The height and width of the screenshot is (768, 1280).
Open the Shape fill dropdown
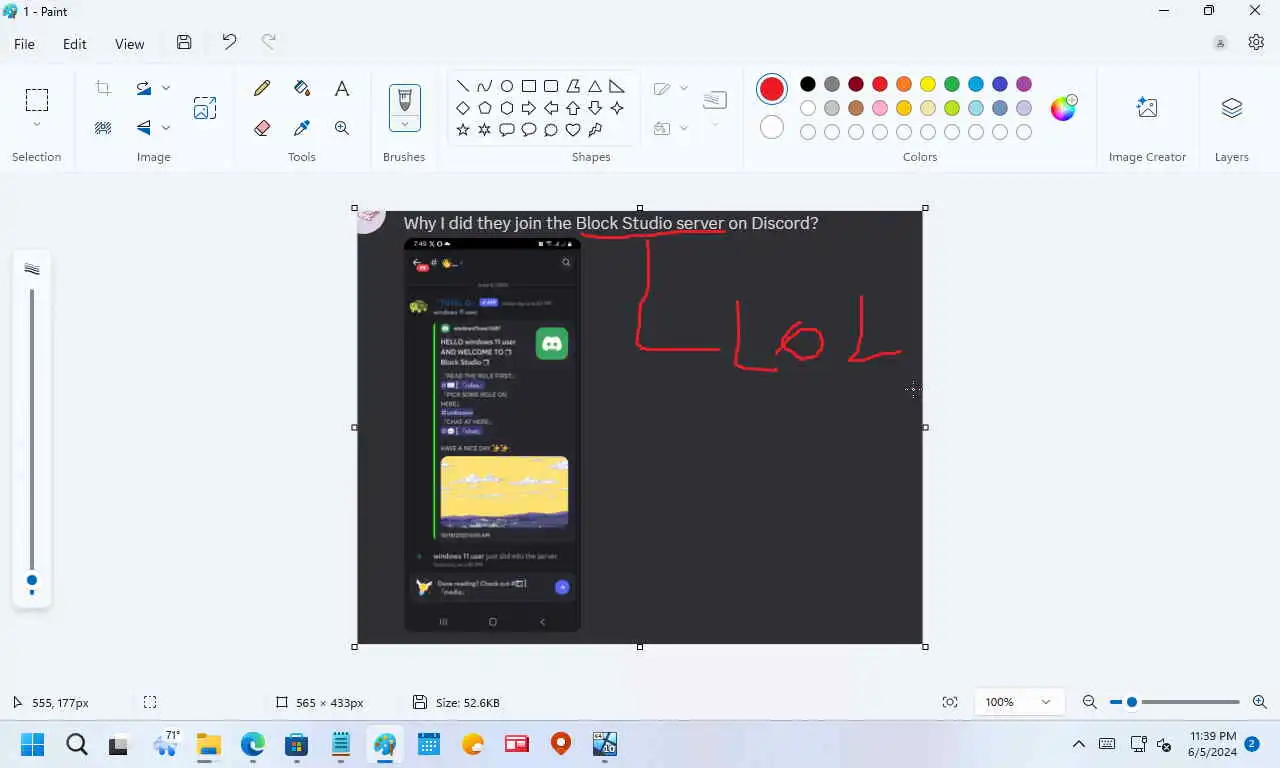684,128
